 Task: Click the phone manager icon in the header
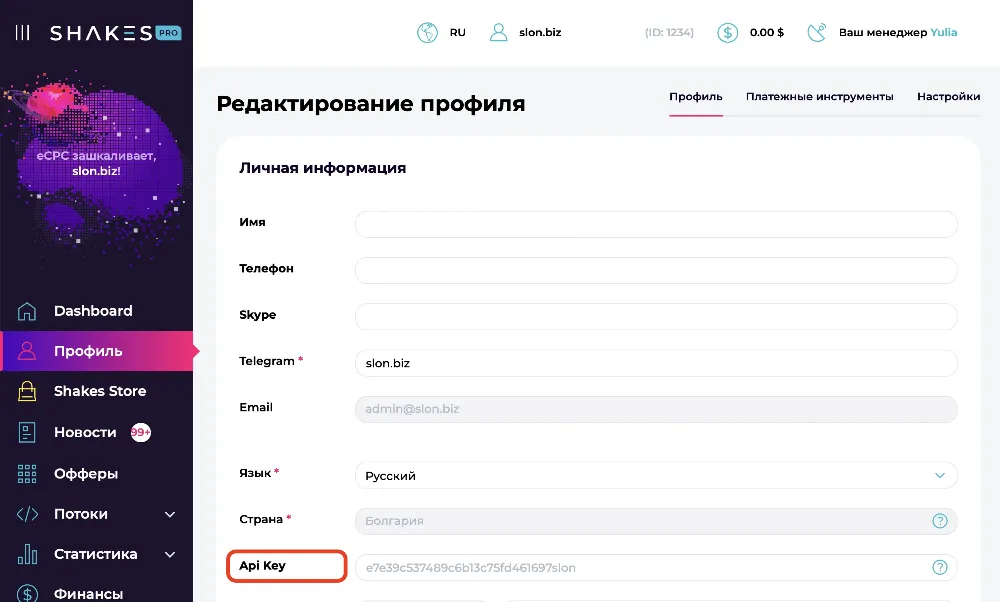(x=817, y=33)
